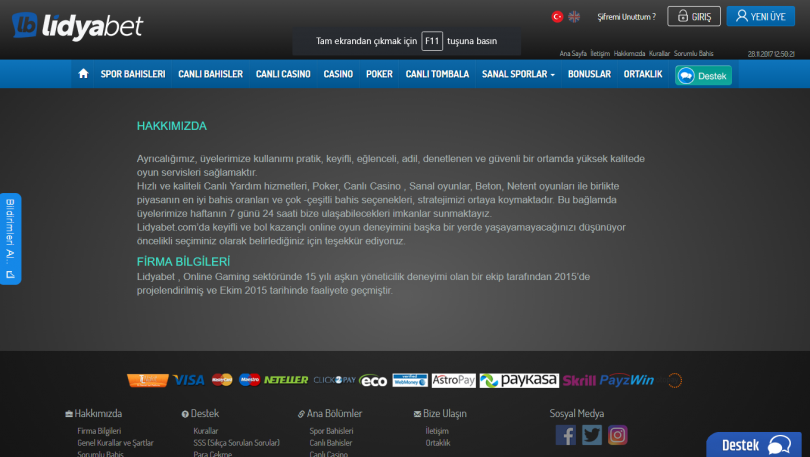Click the WebMoney payment logo

pyautogui.click(x=410, y=380)
